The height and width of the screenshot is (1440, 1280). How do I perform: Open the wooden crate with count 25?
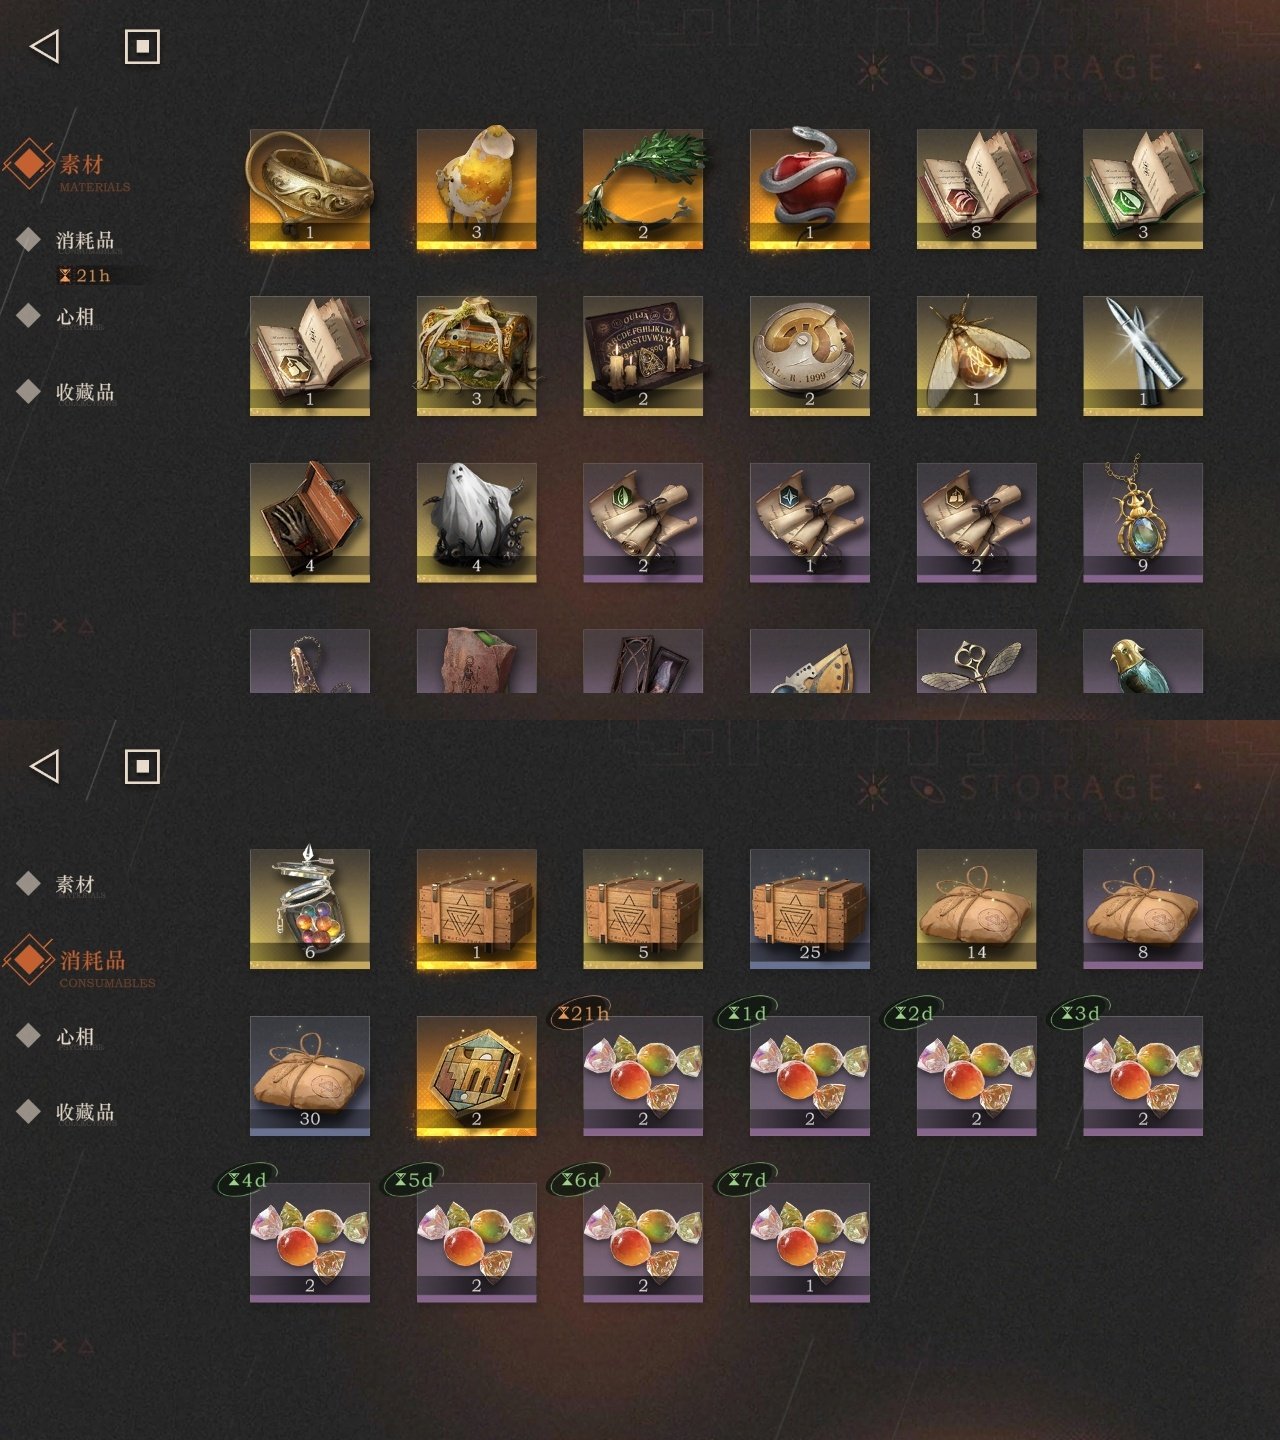coord(810,909)
